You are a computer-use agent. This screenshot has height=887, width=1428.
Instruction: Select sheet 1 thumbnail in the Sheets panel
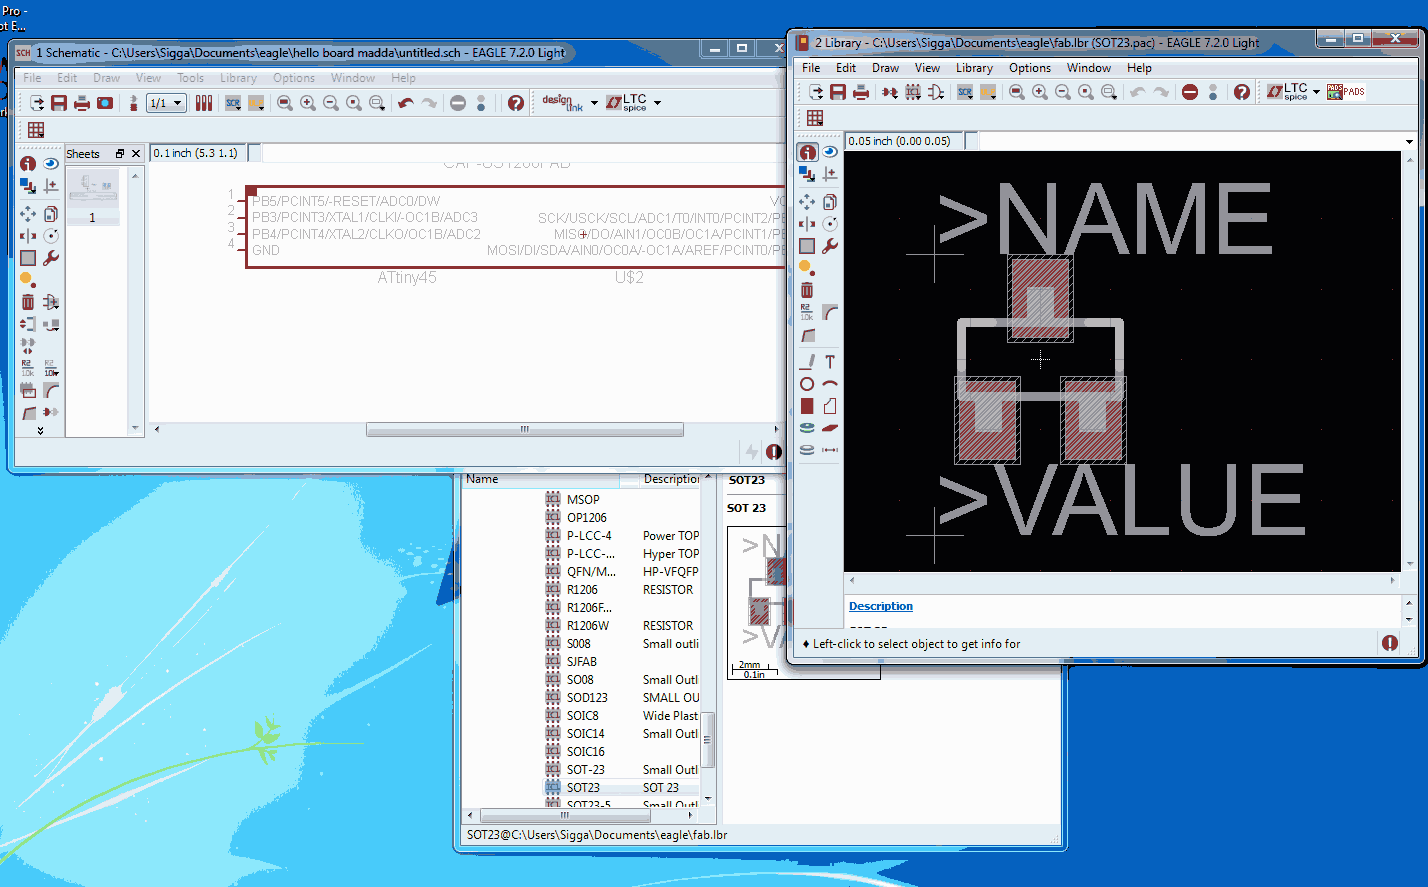pos(92,196)
